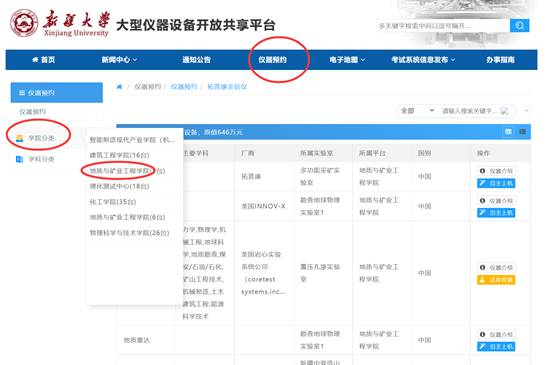Viewport: 554px width, 365px height.
Task: Open 学院分类 in the sidebar
Action: 41,138
